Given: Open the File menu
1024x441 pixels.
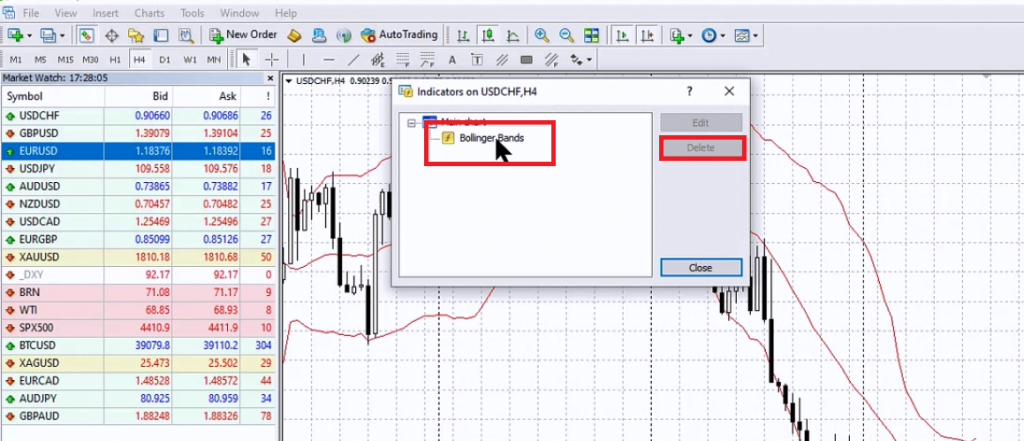Looking at the screenshot, I should coord(31,13).
